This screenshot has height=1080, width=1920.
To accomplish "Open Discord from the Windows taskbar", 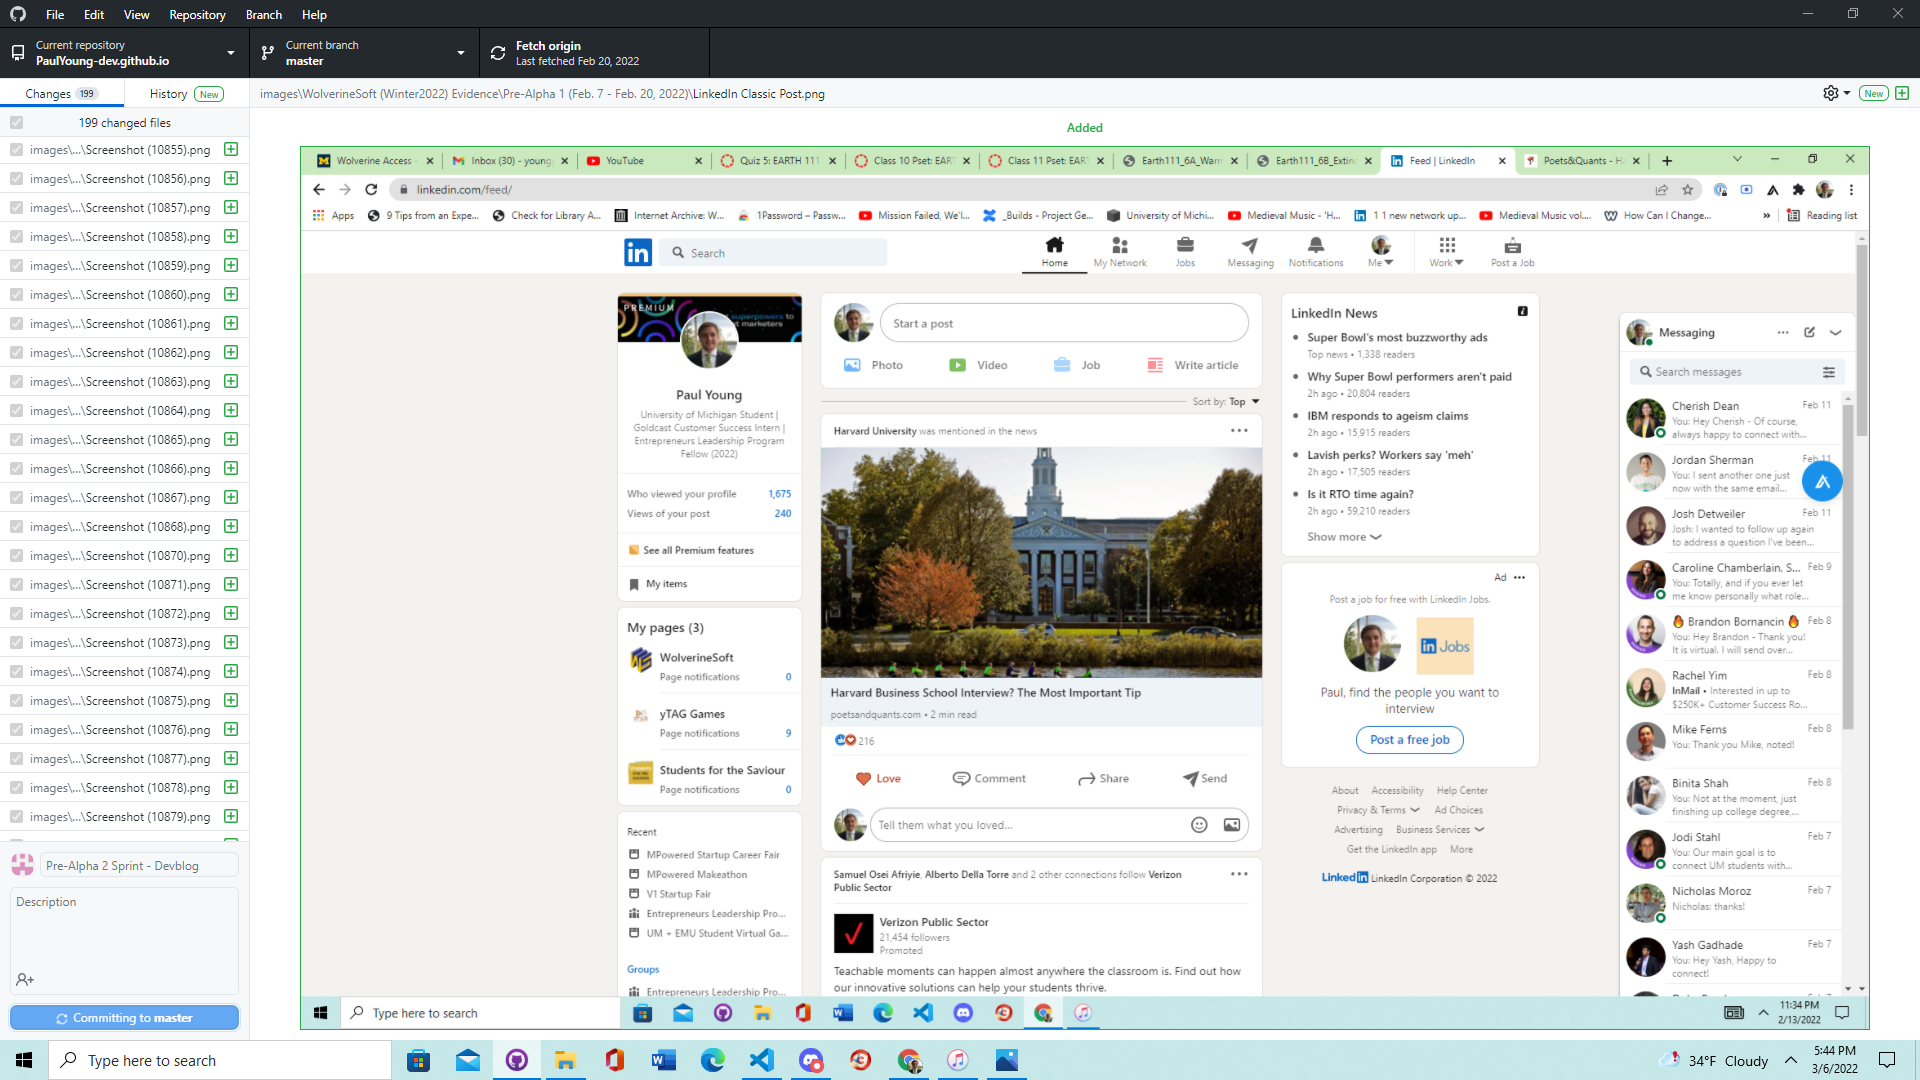I will click(x=811, y=1060).
